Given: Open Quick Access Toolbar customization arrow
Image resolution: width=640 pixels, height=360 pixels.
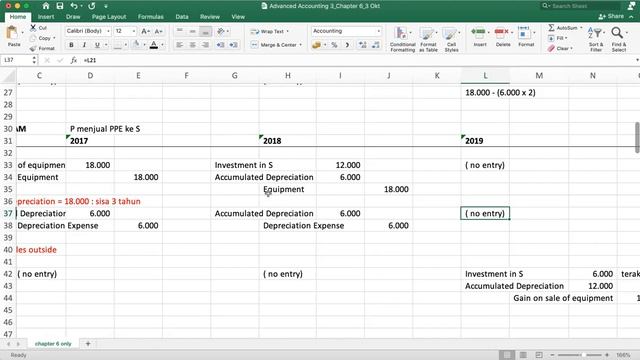Looking at the screenshot, I should 106,6.
